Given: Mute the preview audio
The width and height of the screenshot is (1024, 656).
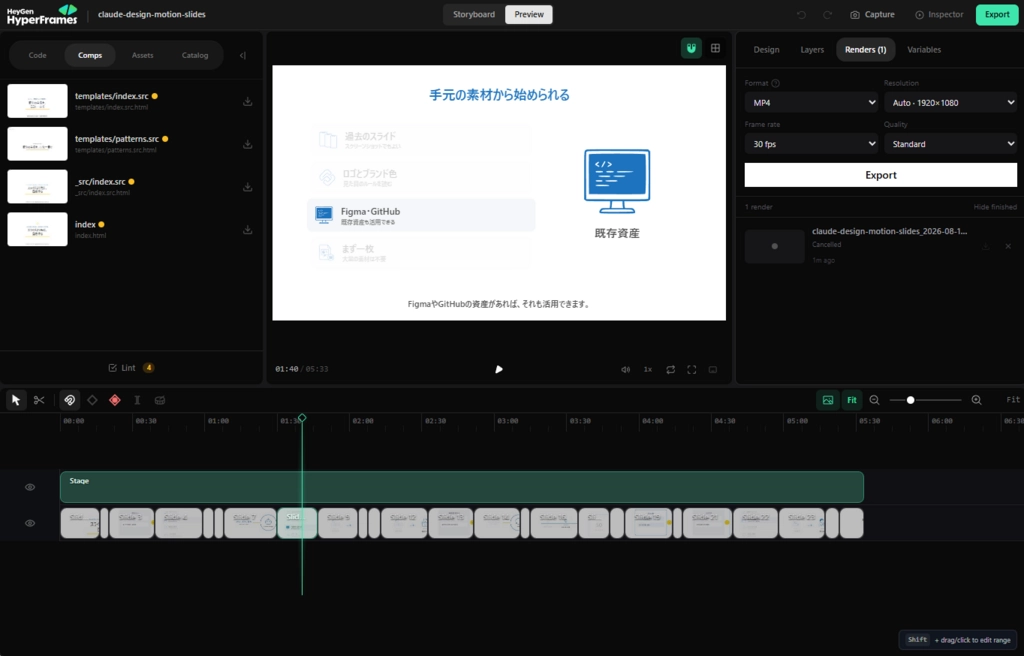Looking at the screenshot, I should click(625, 369).
